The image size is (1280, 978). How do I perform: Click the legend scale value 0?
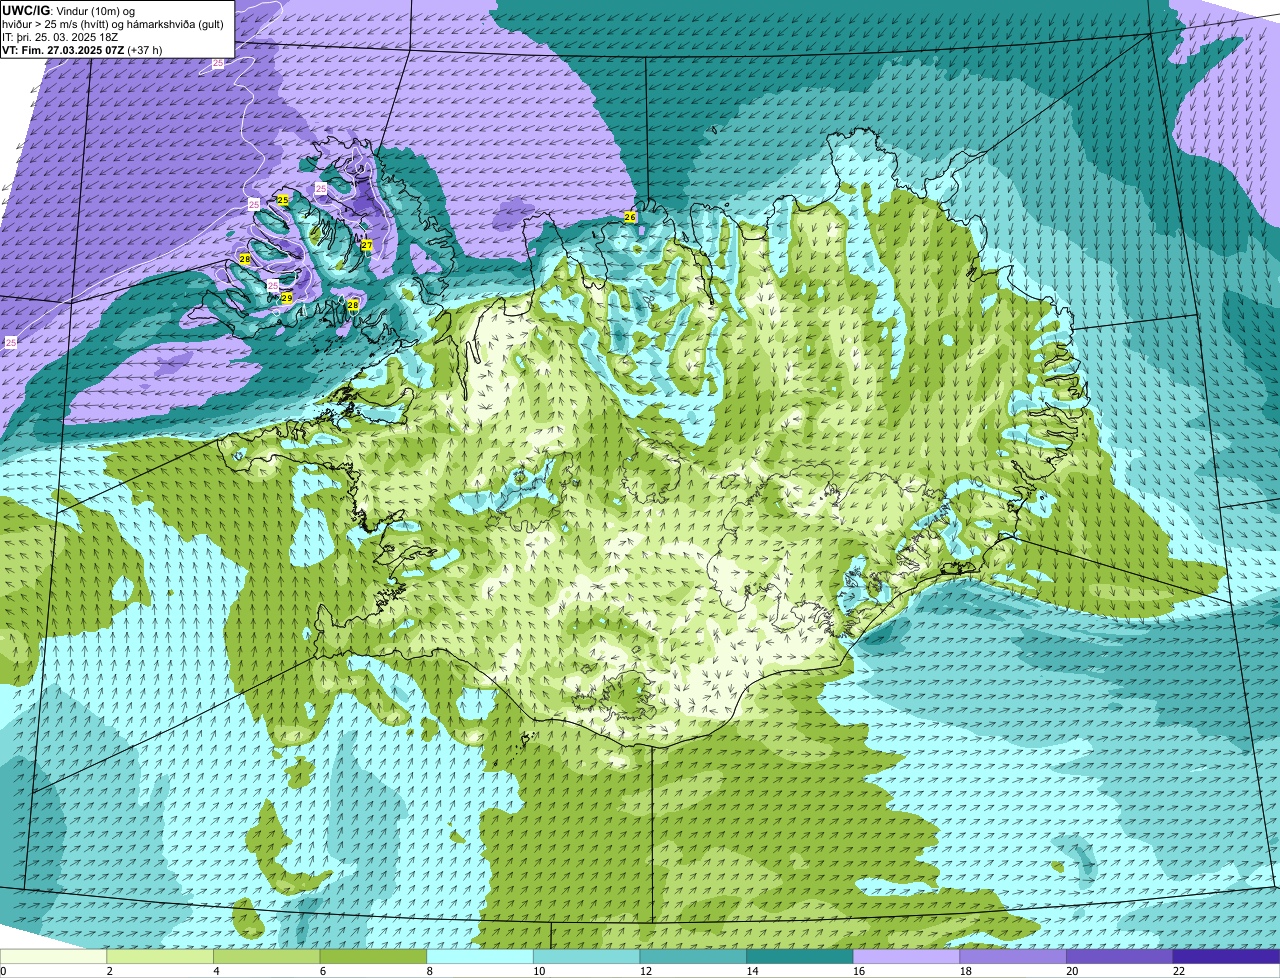pos(4,971)
